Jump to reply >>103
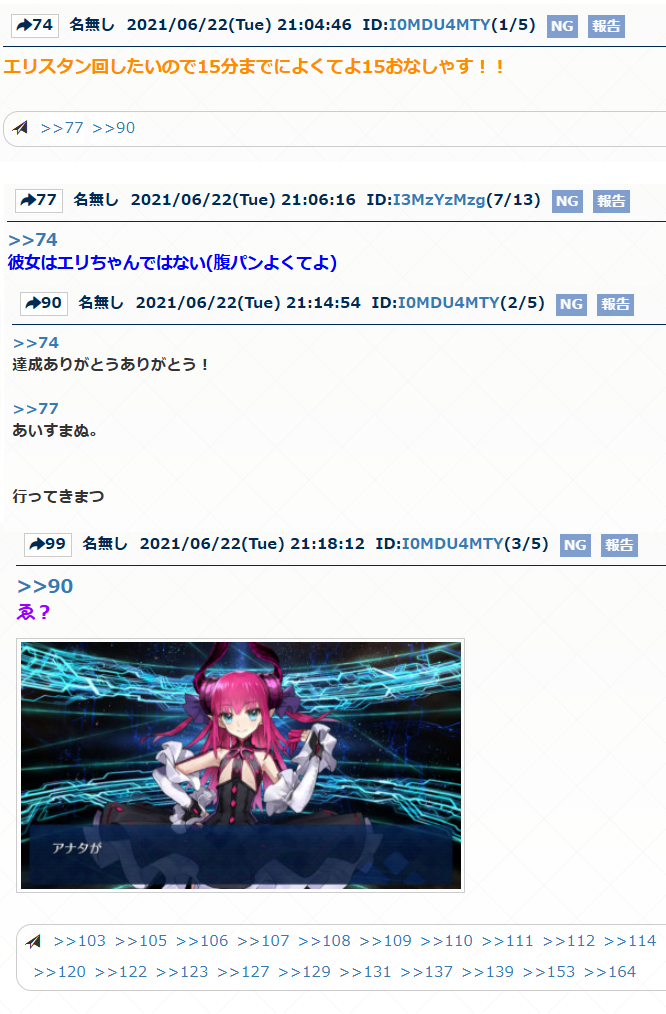 point(80,941)
